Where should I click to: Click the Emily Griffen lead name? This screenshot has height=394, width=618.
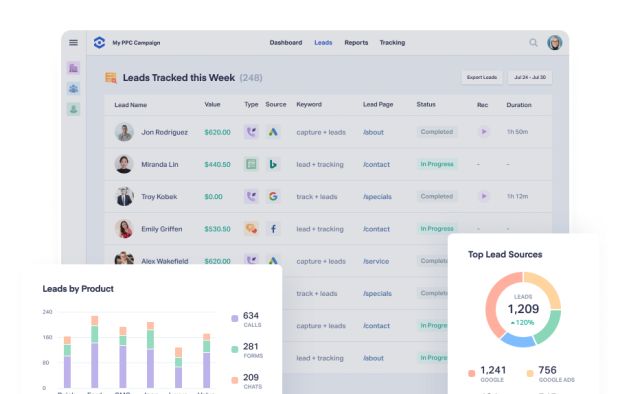pyautogui.click(x=162, y=229)
